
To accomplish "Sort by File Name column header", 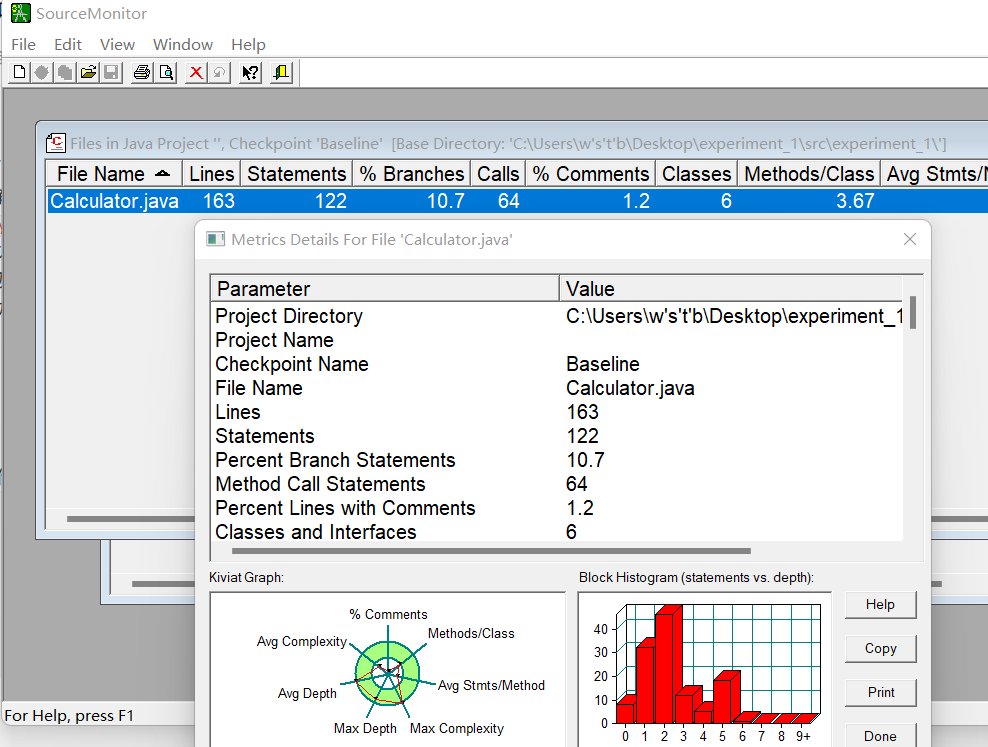I will (114, 174).
